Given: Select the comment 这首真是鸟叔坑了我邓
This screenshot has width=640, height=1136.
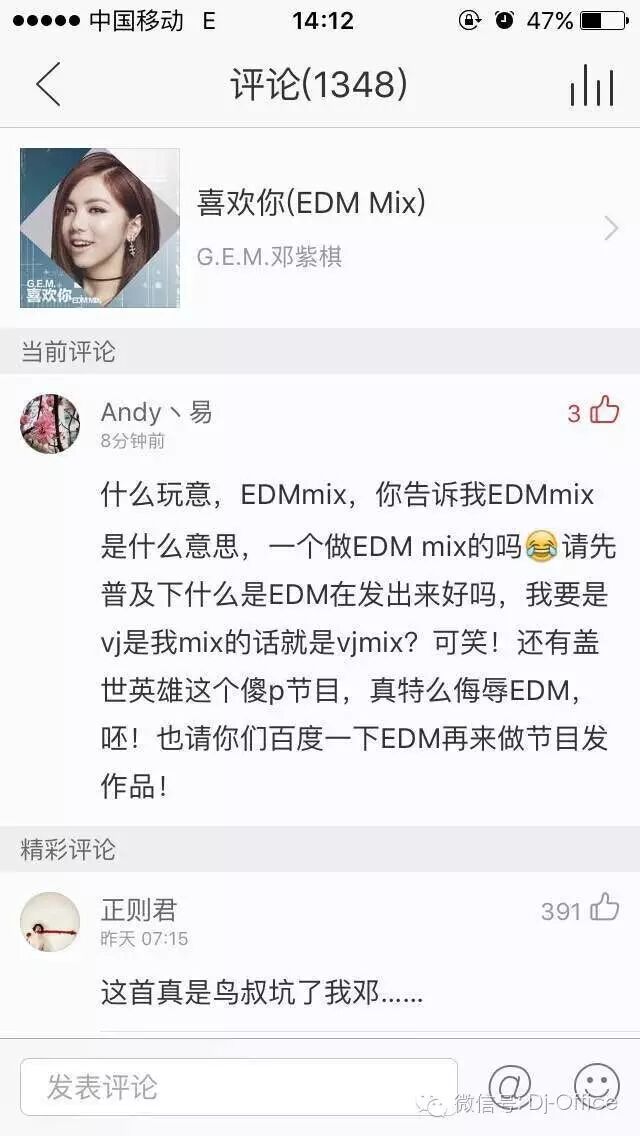Looking at the screenshot, I should coord(262,993).
